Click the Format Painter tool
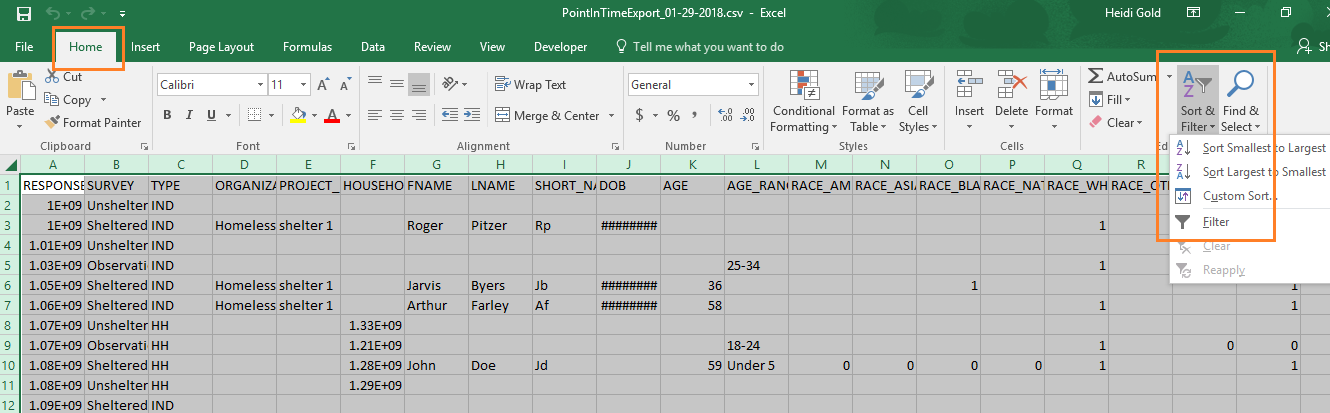Image resolution: width=1330 pixels, height=413 pixels. [92, 123]
